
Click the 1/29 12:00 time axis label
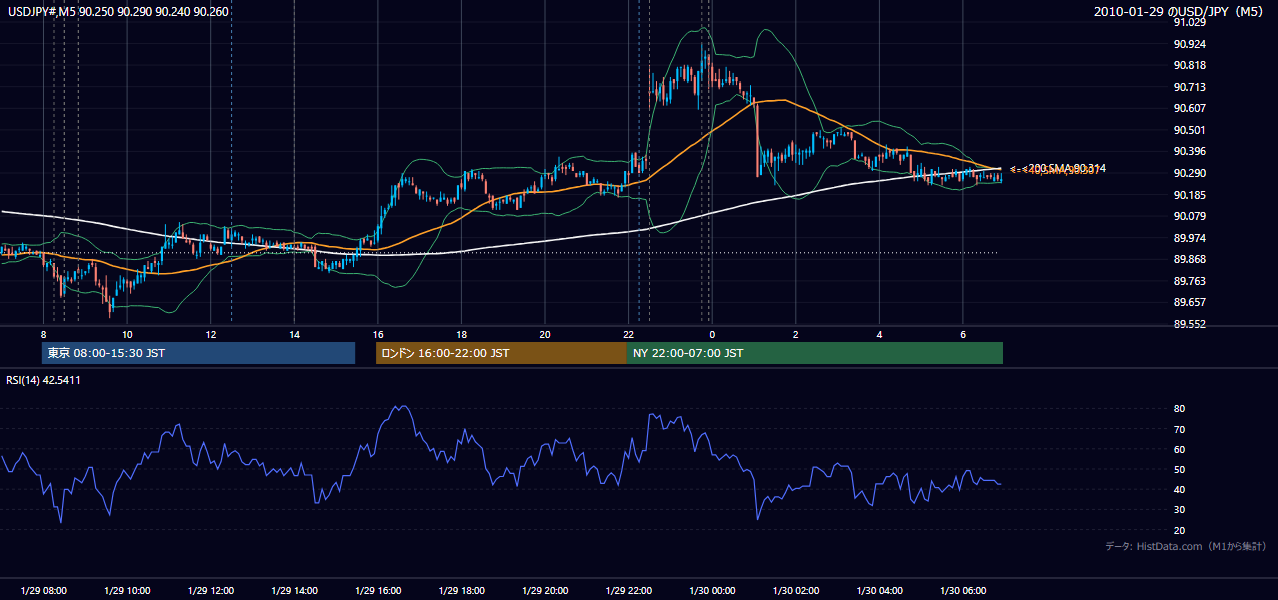pos(211,591)
